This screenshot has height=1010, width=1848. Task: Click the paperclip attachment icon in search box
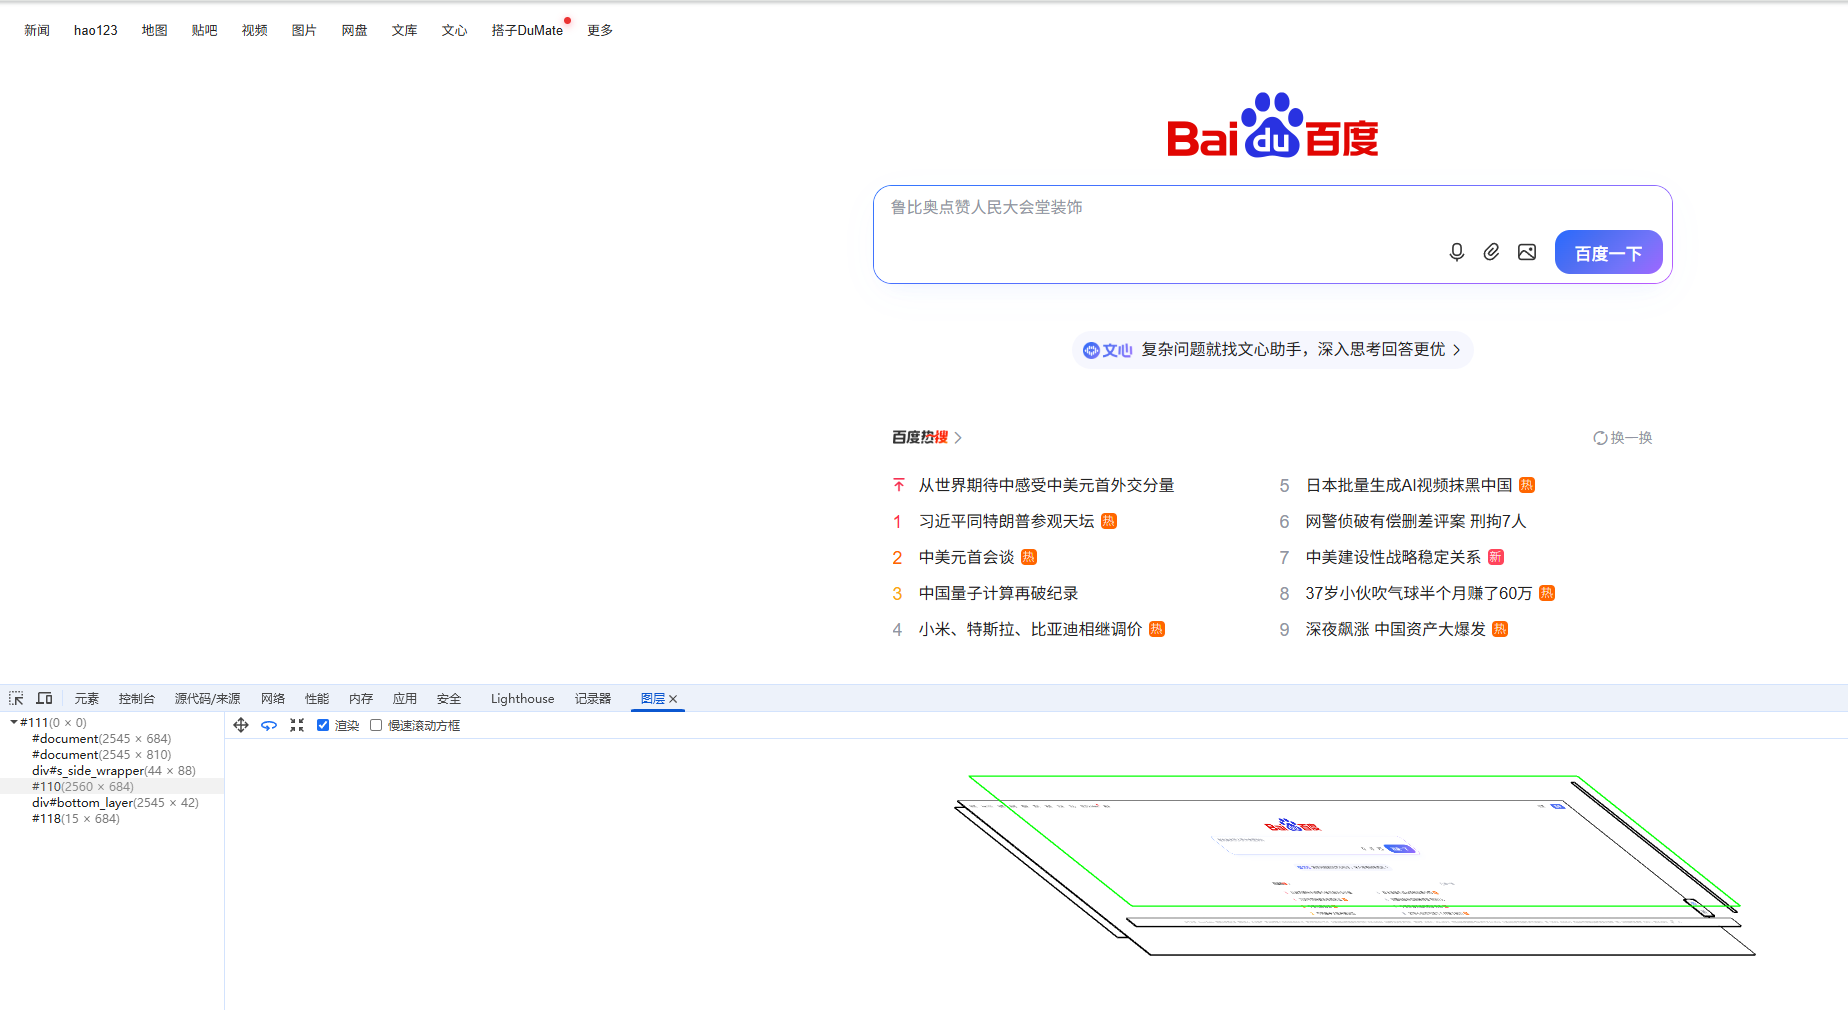point(1491,252)
